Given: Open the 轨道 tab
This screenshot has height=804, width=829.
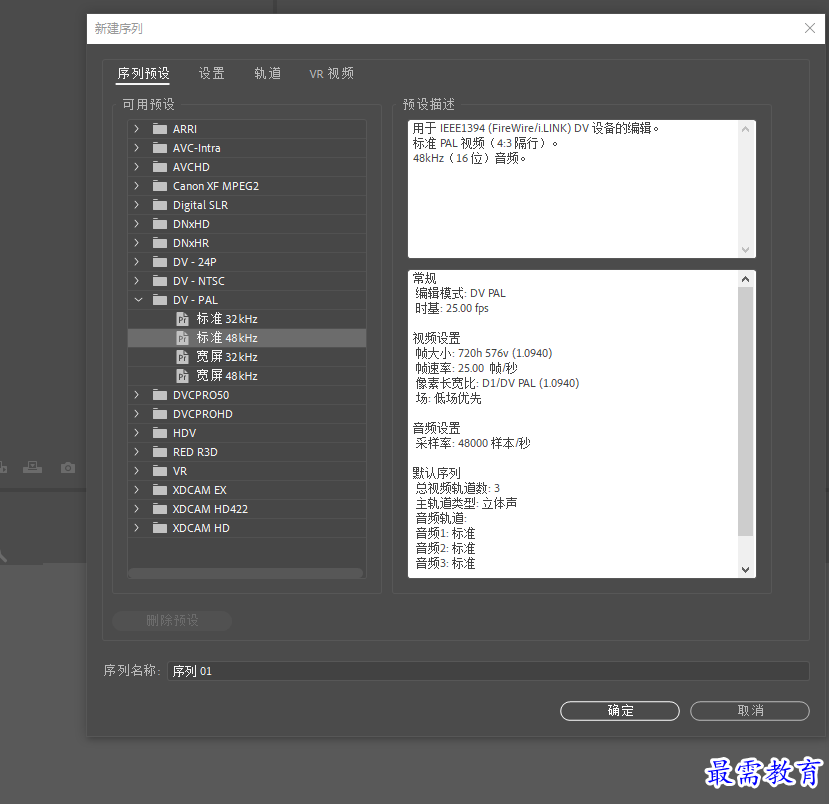Looking at the screenshot, I should tap(268, 73).
